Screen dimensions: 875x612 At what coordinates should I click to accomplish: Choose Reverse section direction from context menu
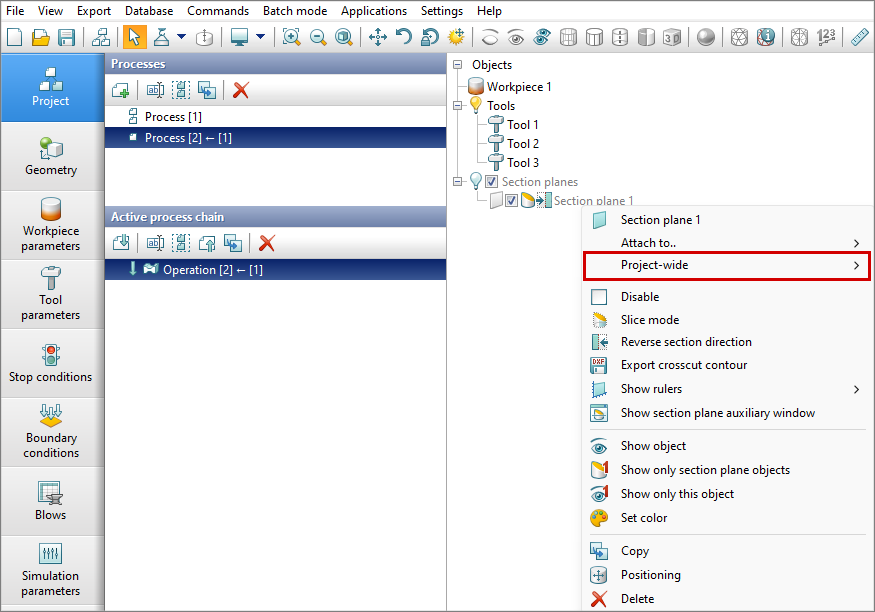[685, 342]
